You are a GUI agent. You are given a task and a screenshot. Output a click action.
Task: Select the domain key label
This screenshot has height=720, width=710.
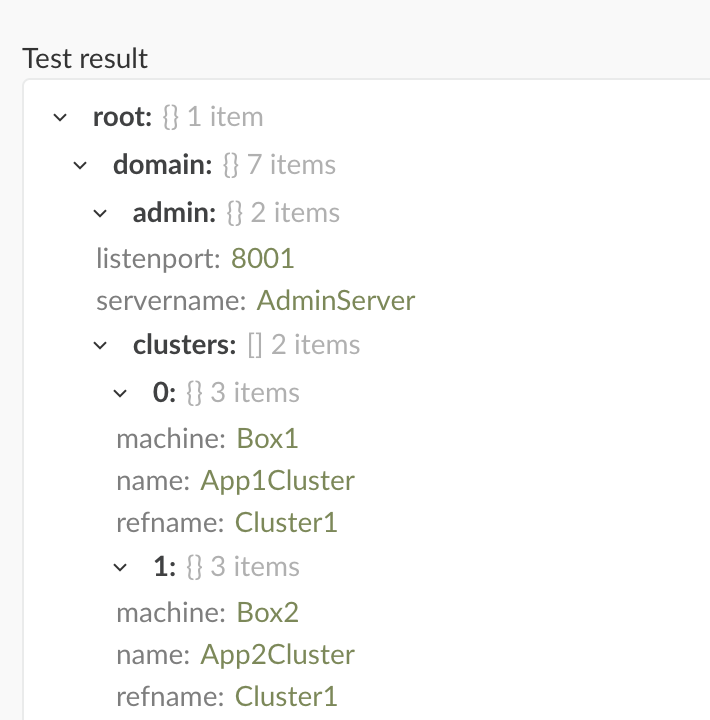(163, 164)
